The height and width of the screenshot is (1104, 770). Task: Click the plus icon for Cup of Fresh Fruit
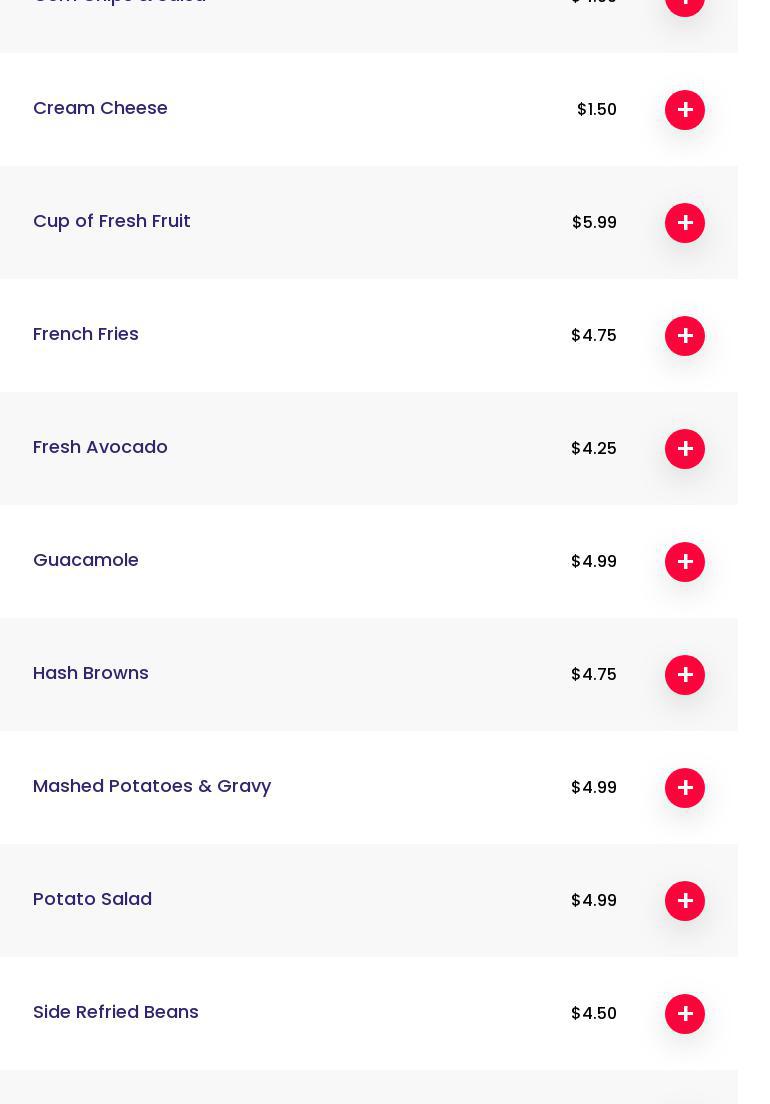point(685,223)
